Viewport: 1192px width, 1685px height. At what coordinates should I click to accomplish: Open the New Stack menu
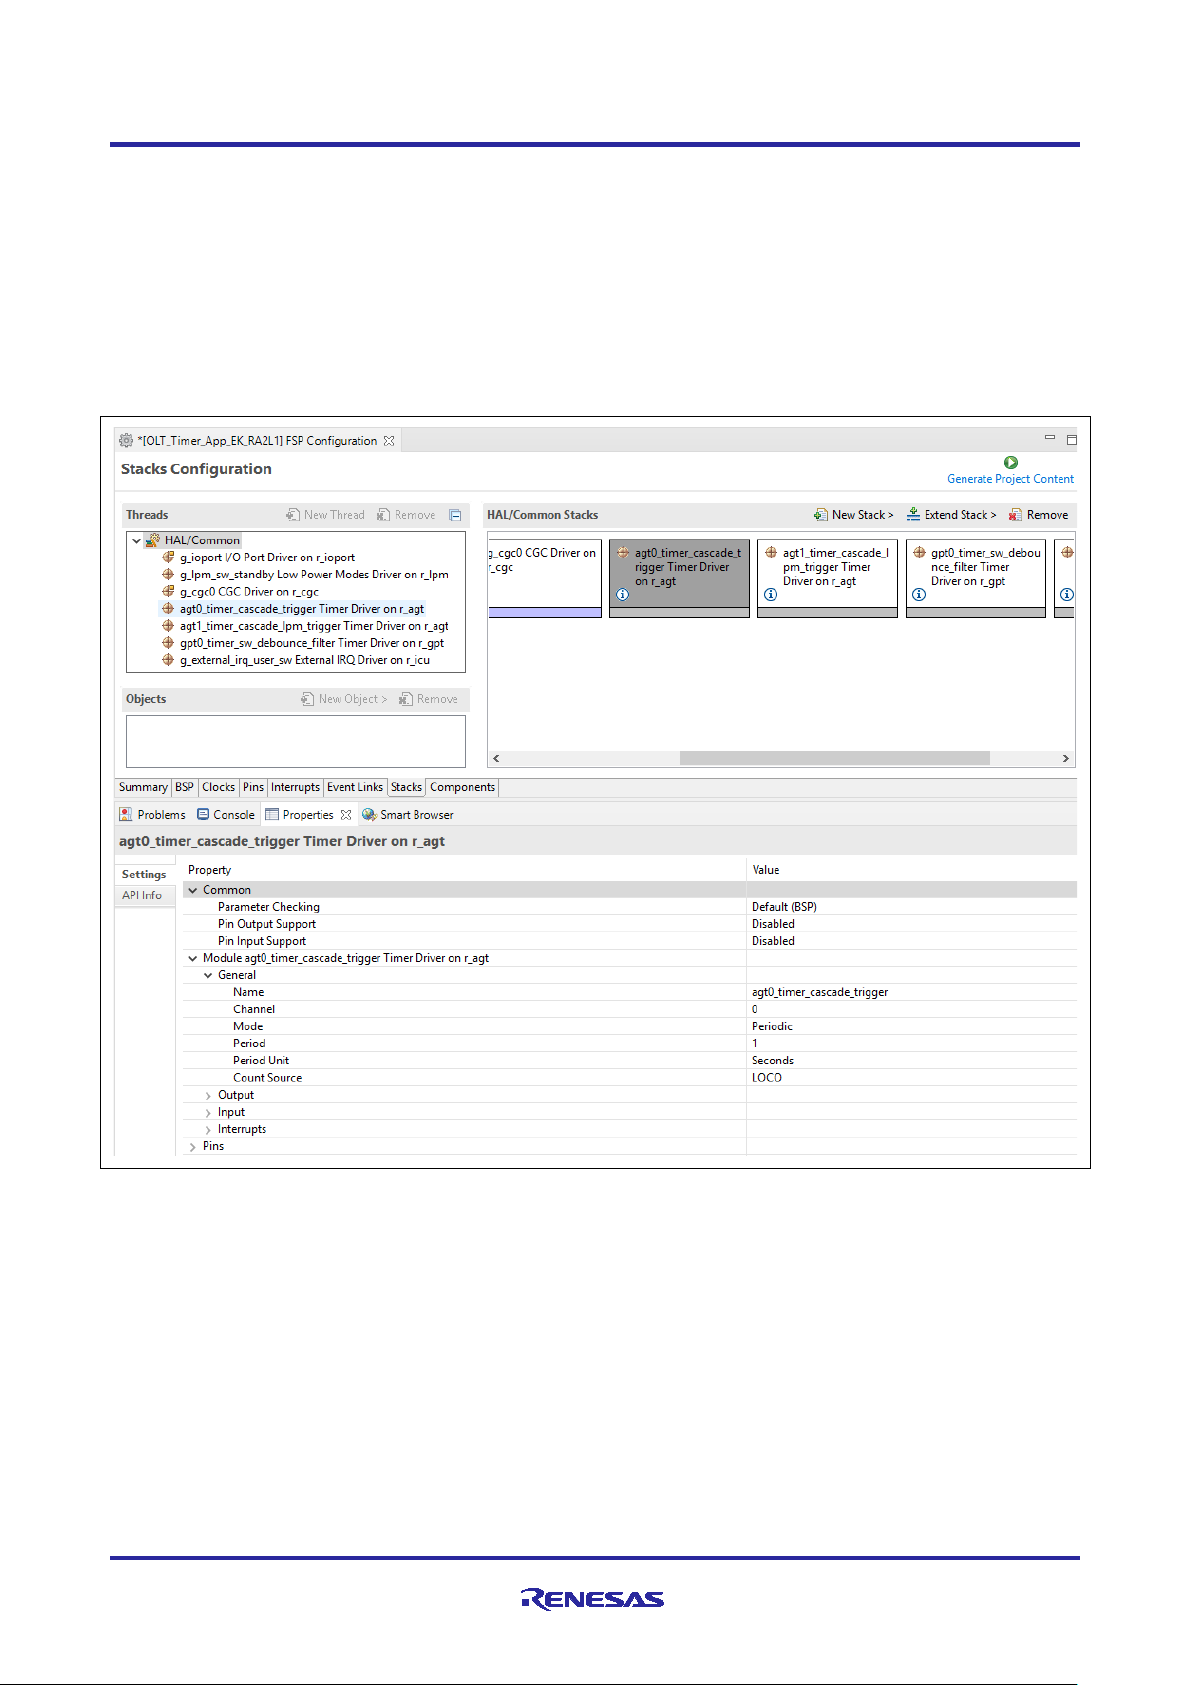[x=854, y=515]
